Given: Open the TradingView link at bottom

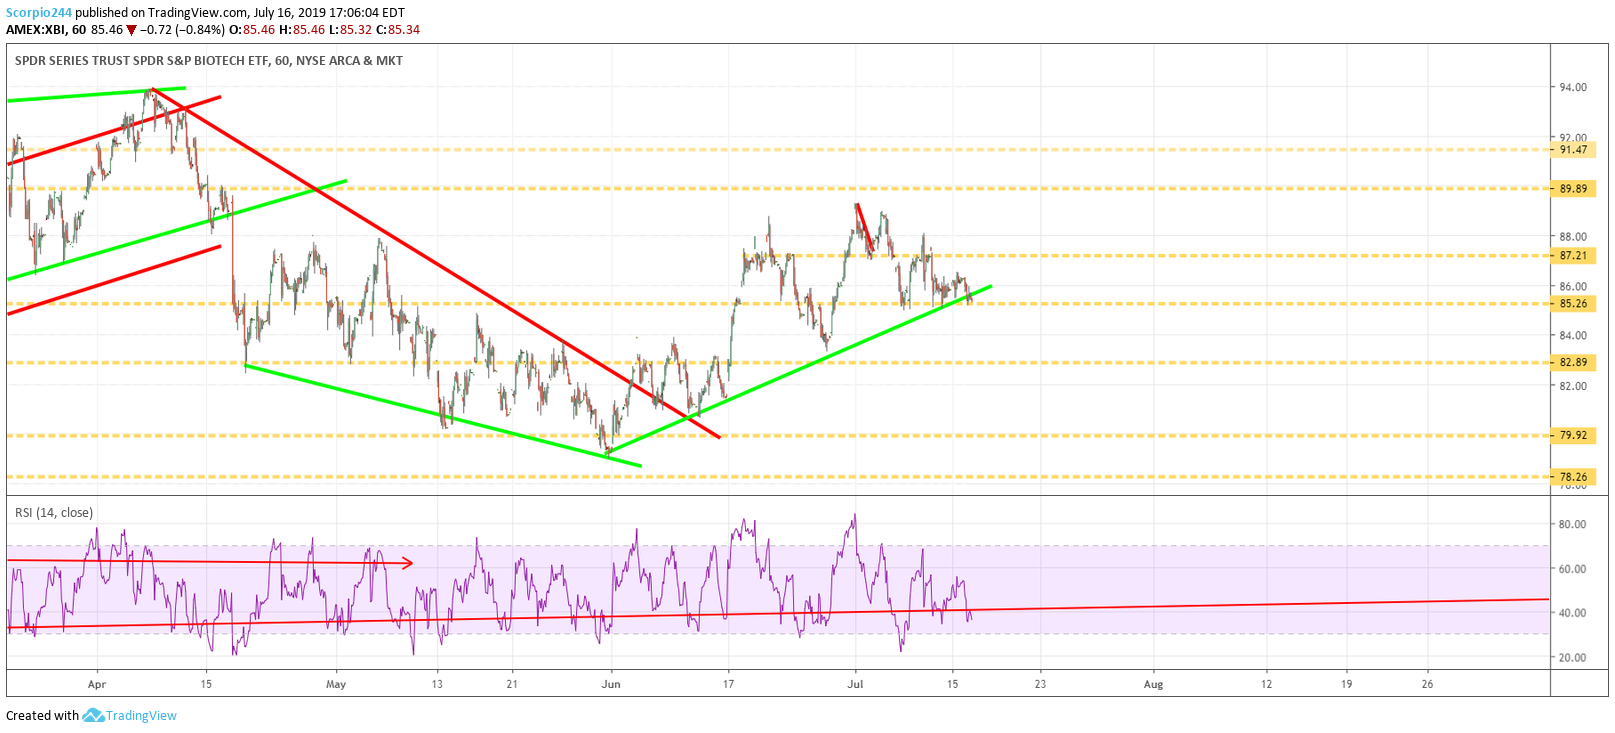Looking at the screenshot, I should (141, 715).
